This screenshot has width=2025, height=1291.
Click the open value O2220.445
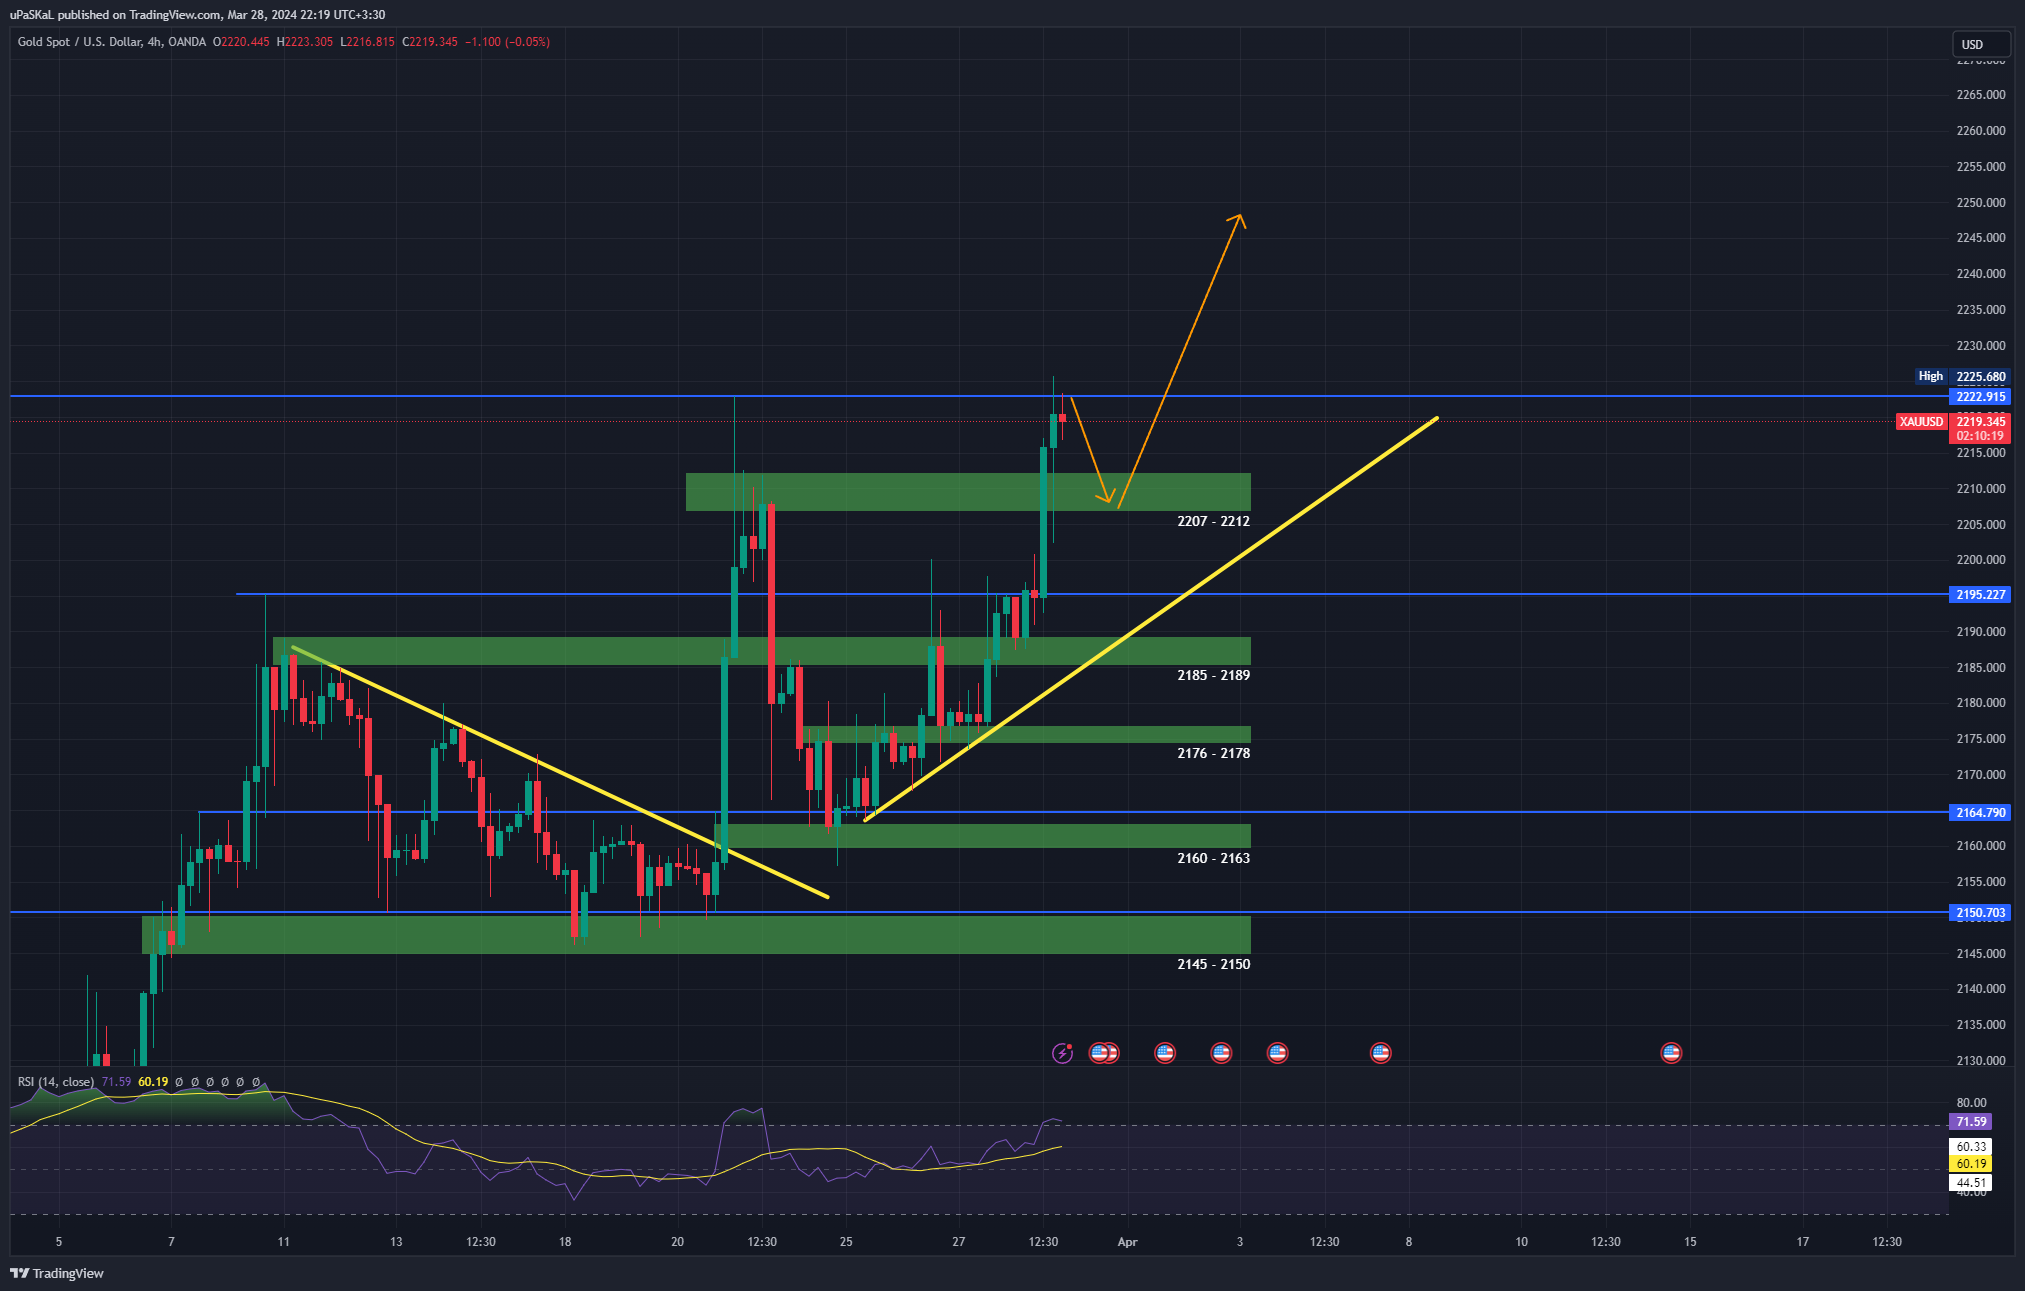[241, 42]
